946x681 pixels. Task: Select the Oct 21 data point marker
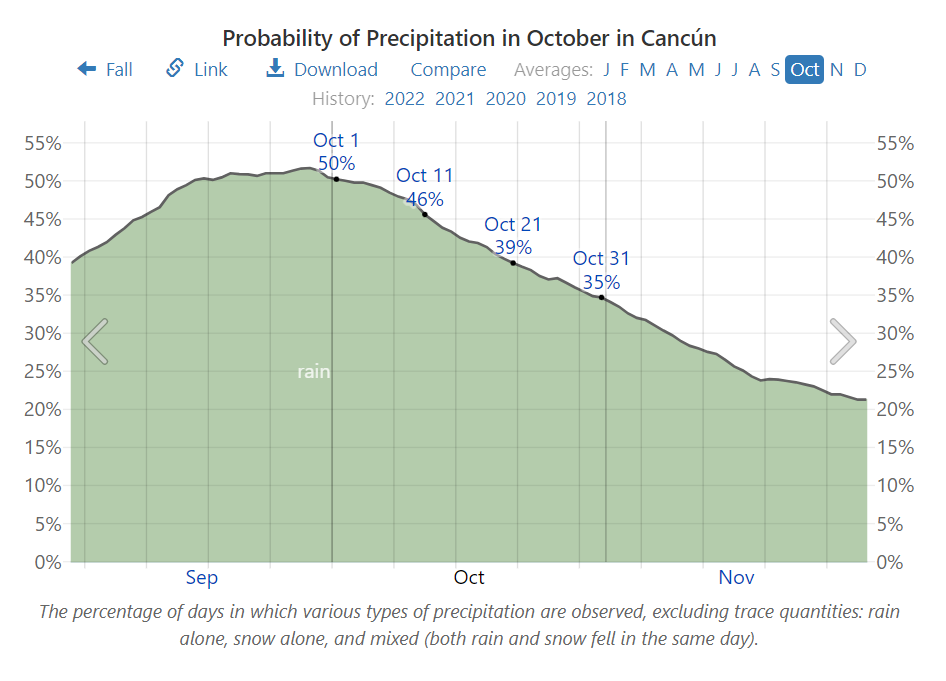[512, 262]
